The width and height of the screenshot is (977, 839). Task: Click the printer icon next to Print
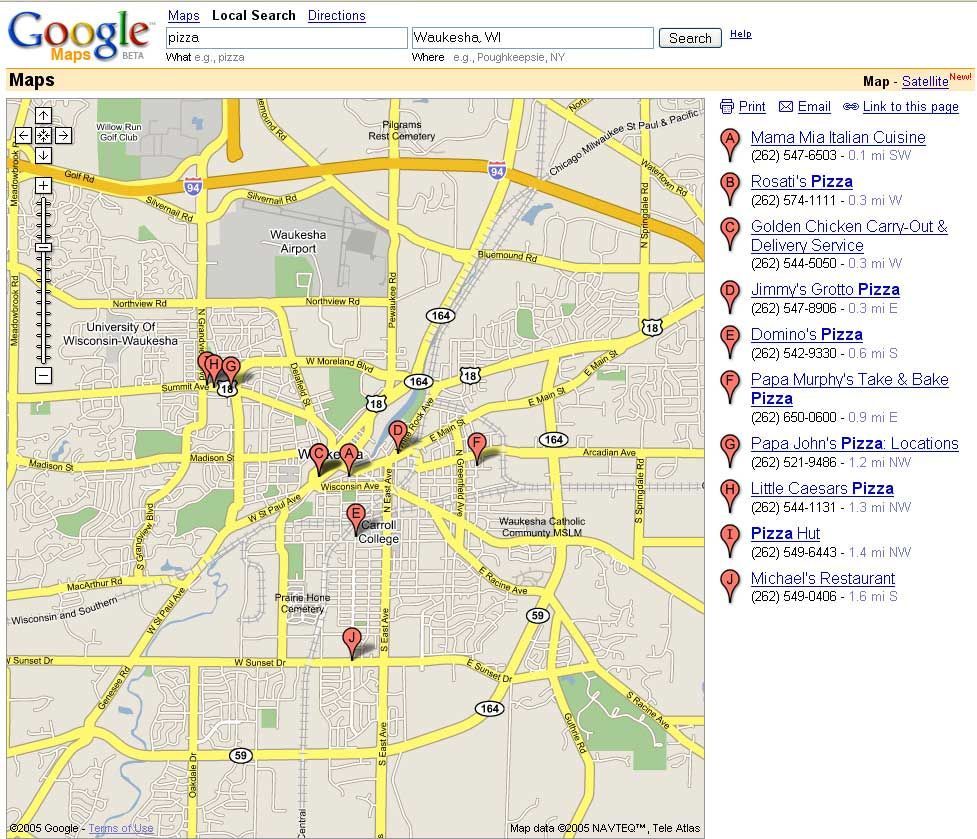tap(731, 107)
